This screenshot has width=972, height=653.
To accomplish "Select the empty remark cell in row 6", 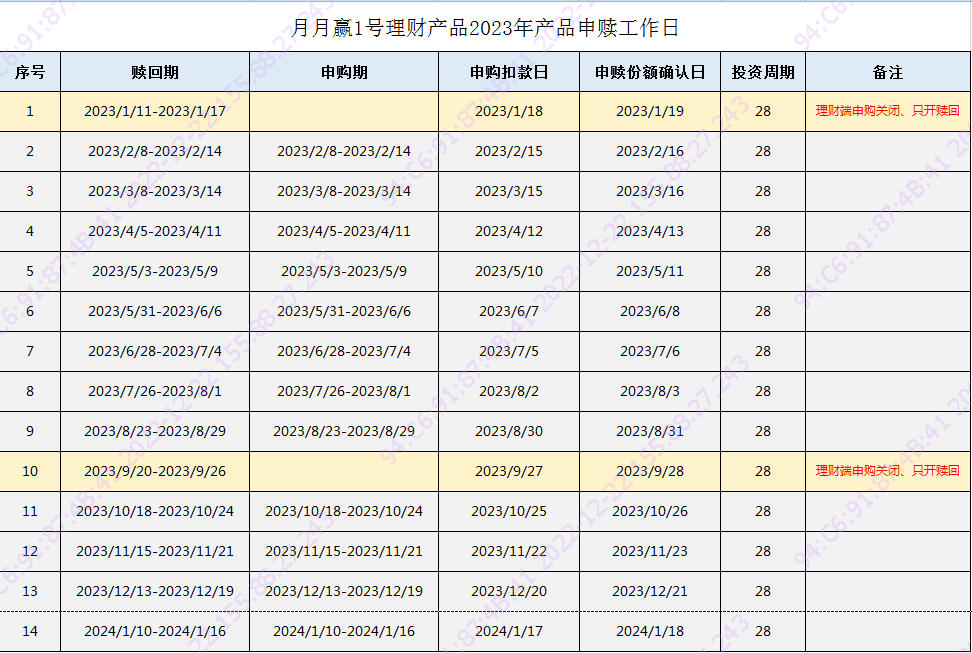I will [x=888, y=311].
